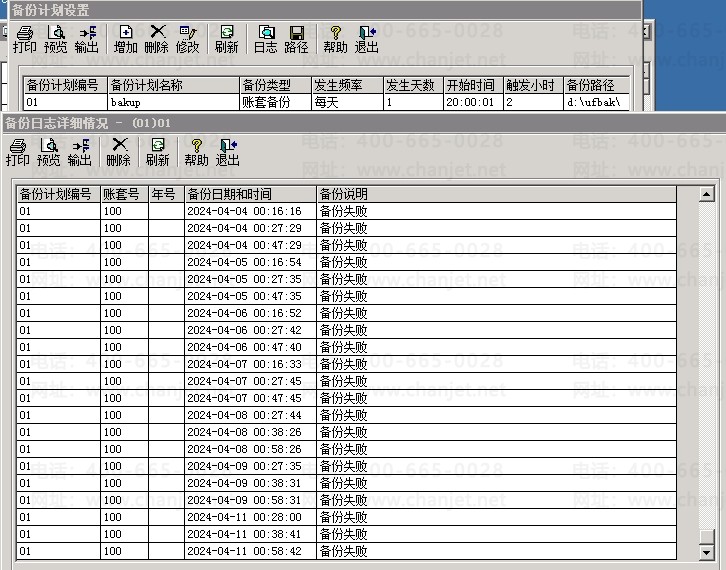Select frequency cell '每天'
Viewport: 726px width, 570px height.
coord(348,102)
